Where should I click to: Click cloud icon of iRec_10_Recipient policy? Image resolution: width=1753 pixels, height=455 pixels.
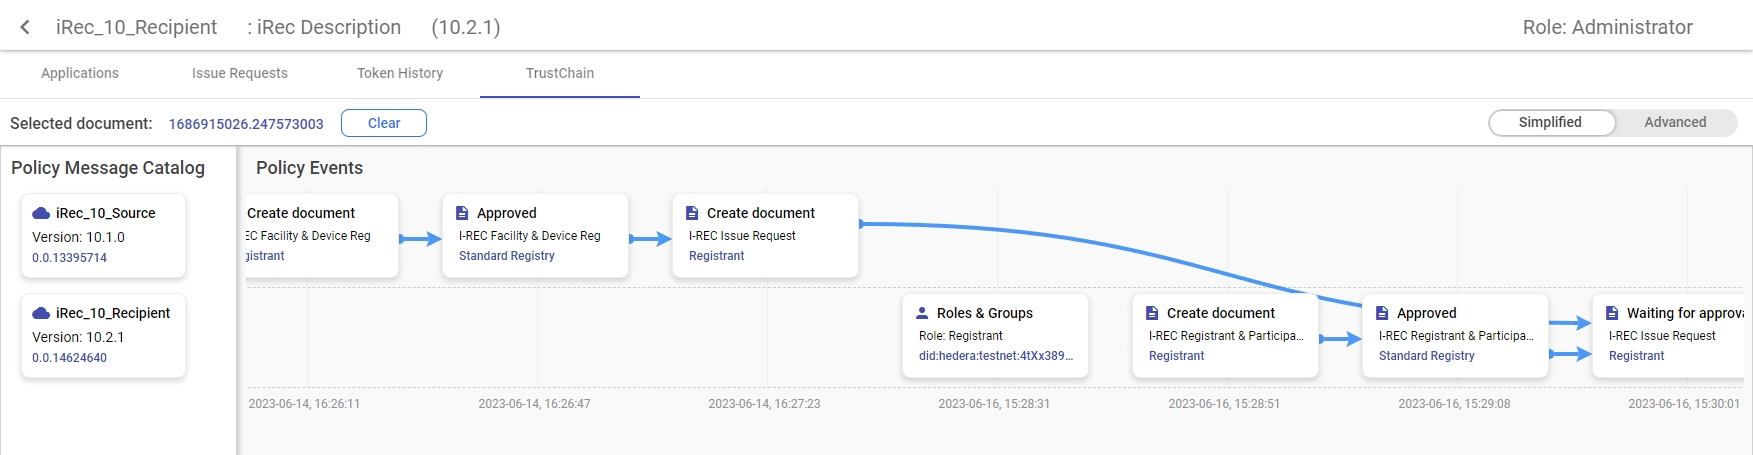41,313
